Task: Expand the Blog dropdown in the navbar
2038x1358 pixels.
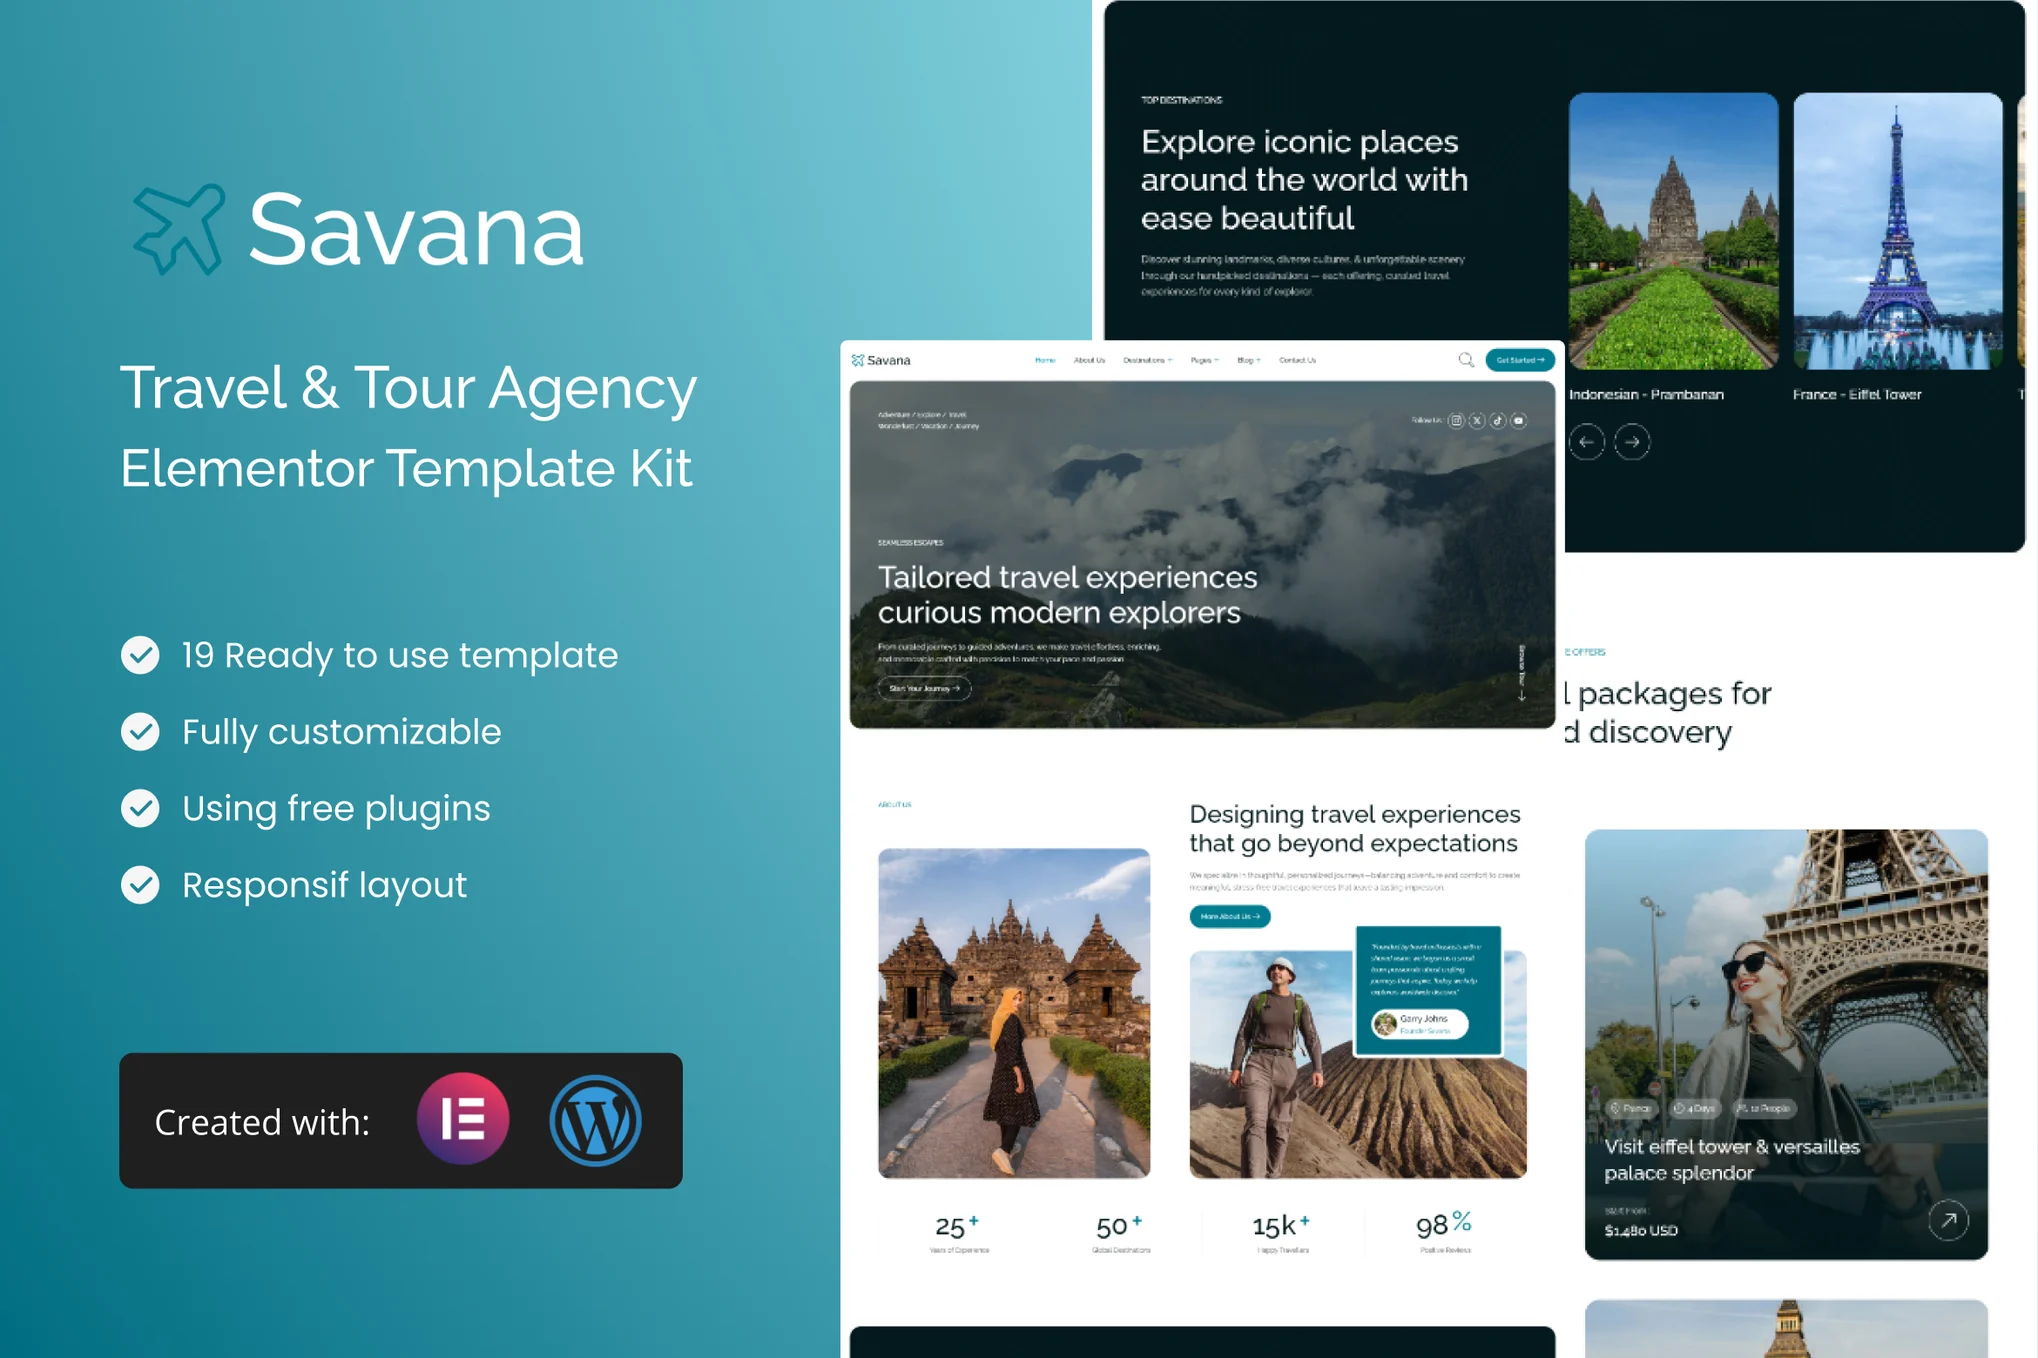Action: (1247, 360)
